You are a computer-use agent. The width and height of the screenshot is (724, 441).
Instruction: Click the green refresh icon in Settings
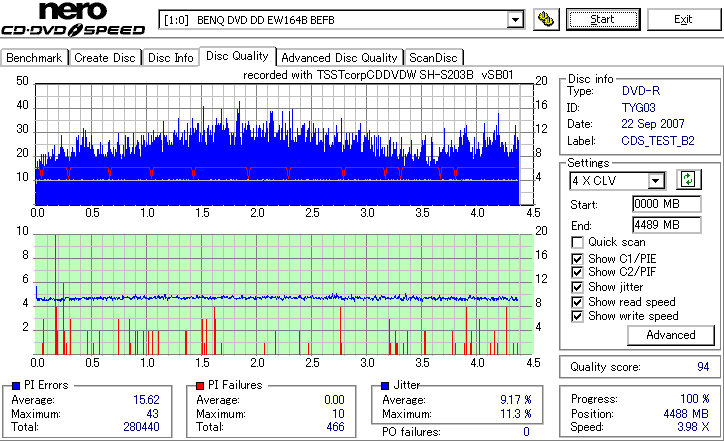(x=688, y=180)
